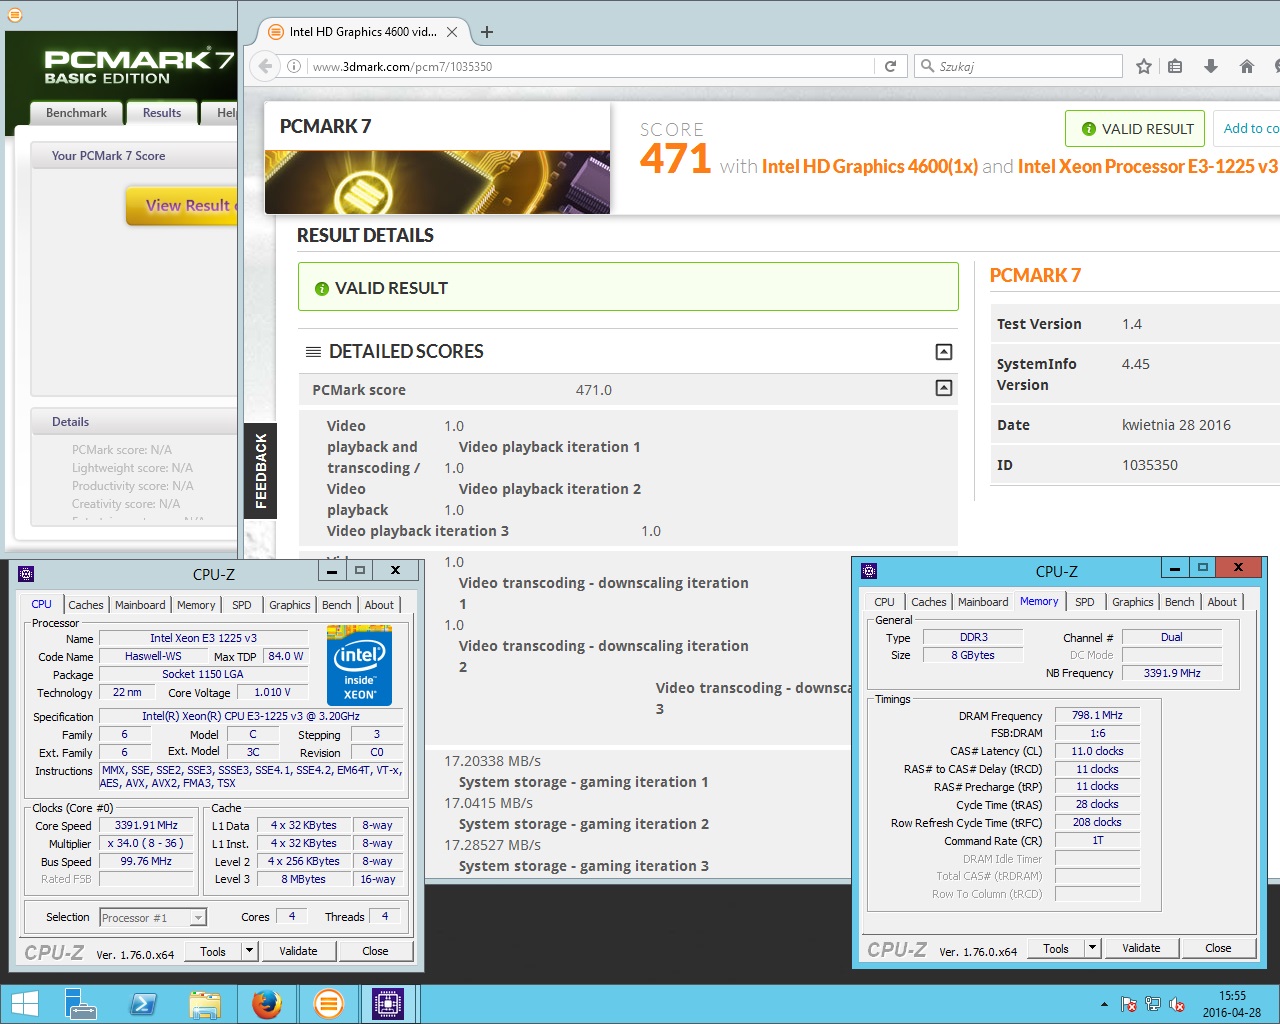Click the Intel Inside Xeon logo
This screenshot has width=1280, height=1024.
pos(359,665)
